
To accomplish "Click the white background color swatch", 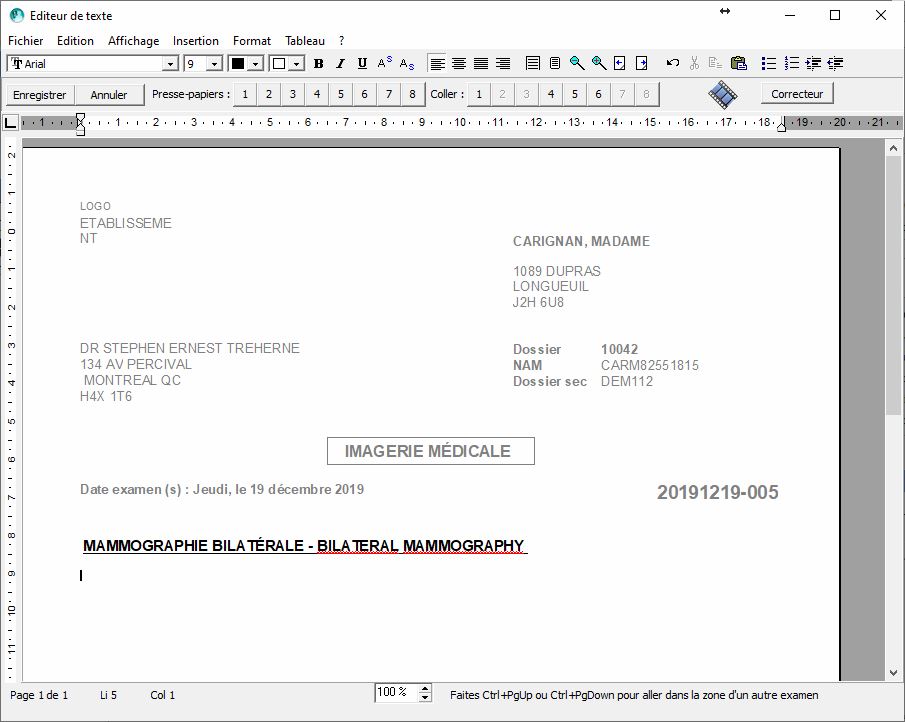I will coord(279,64).
